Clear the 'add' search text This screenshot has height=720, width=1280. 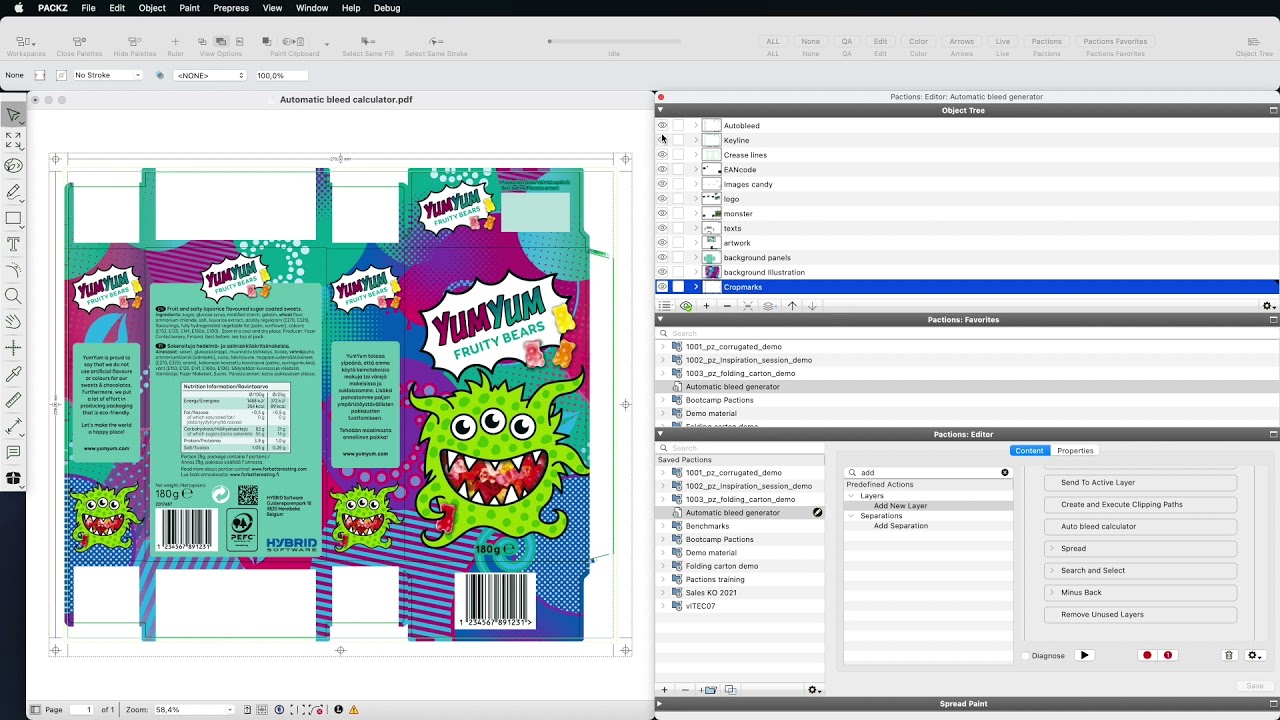(x=1005, y=473)
